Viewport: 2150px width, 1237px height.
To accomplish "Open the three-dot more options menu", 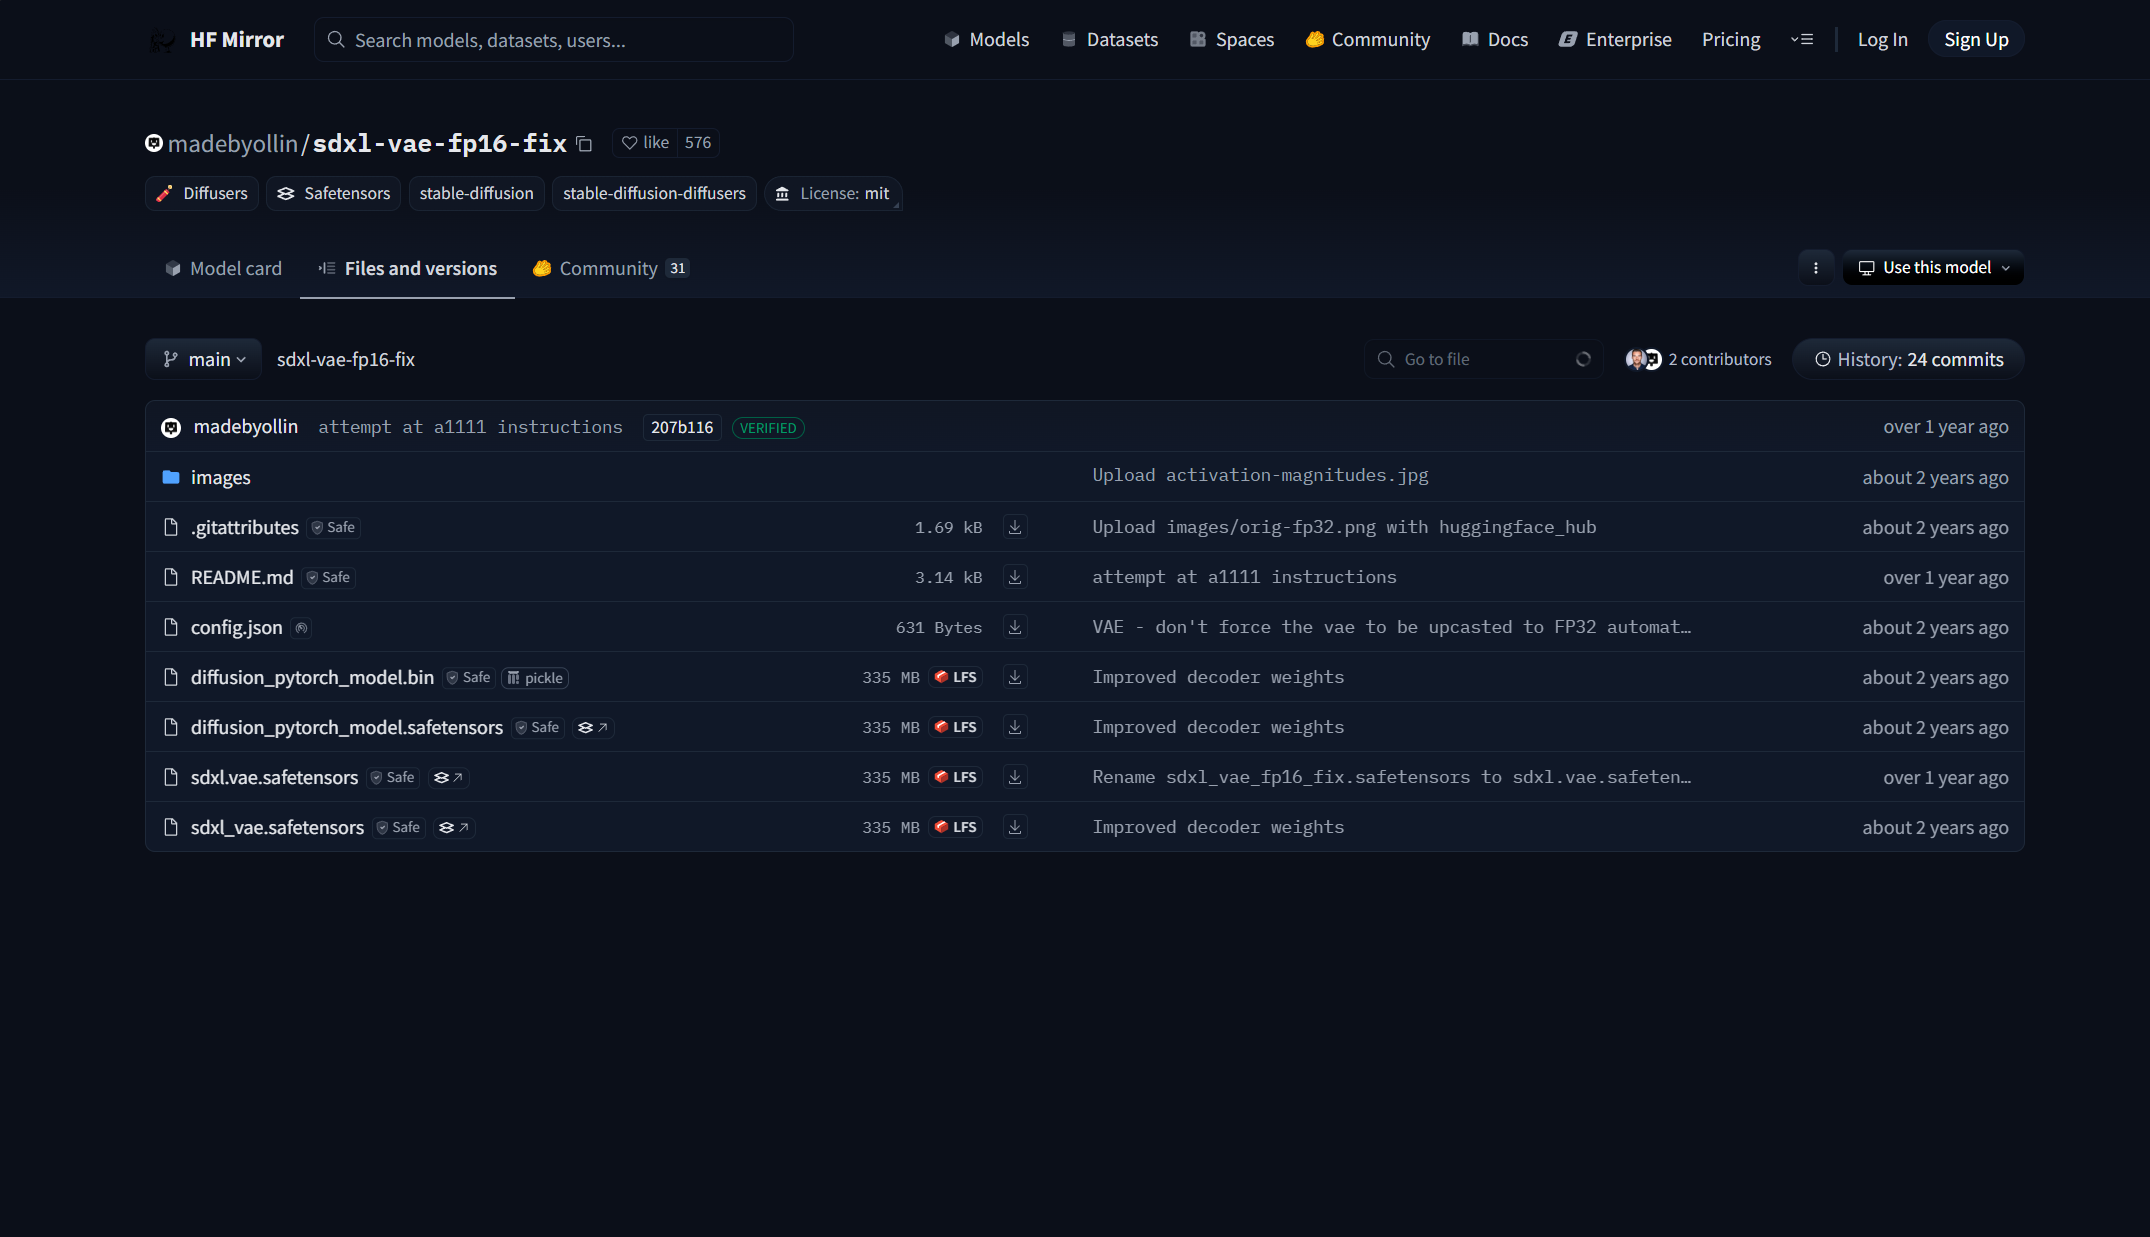I will click(1816, 268).
